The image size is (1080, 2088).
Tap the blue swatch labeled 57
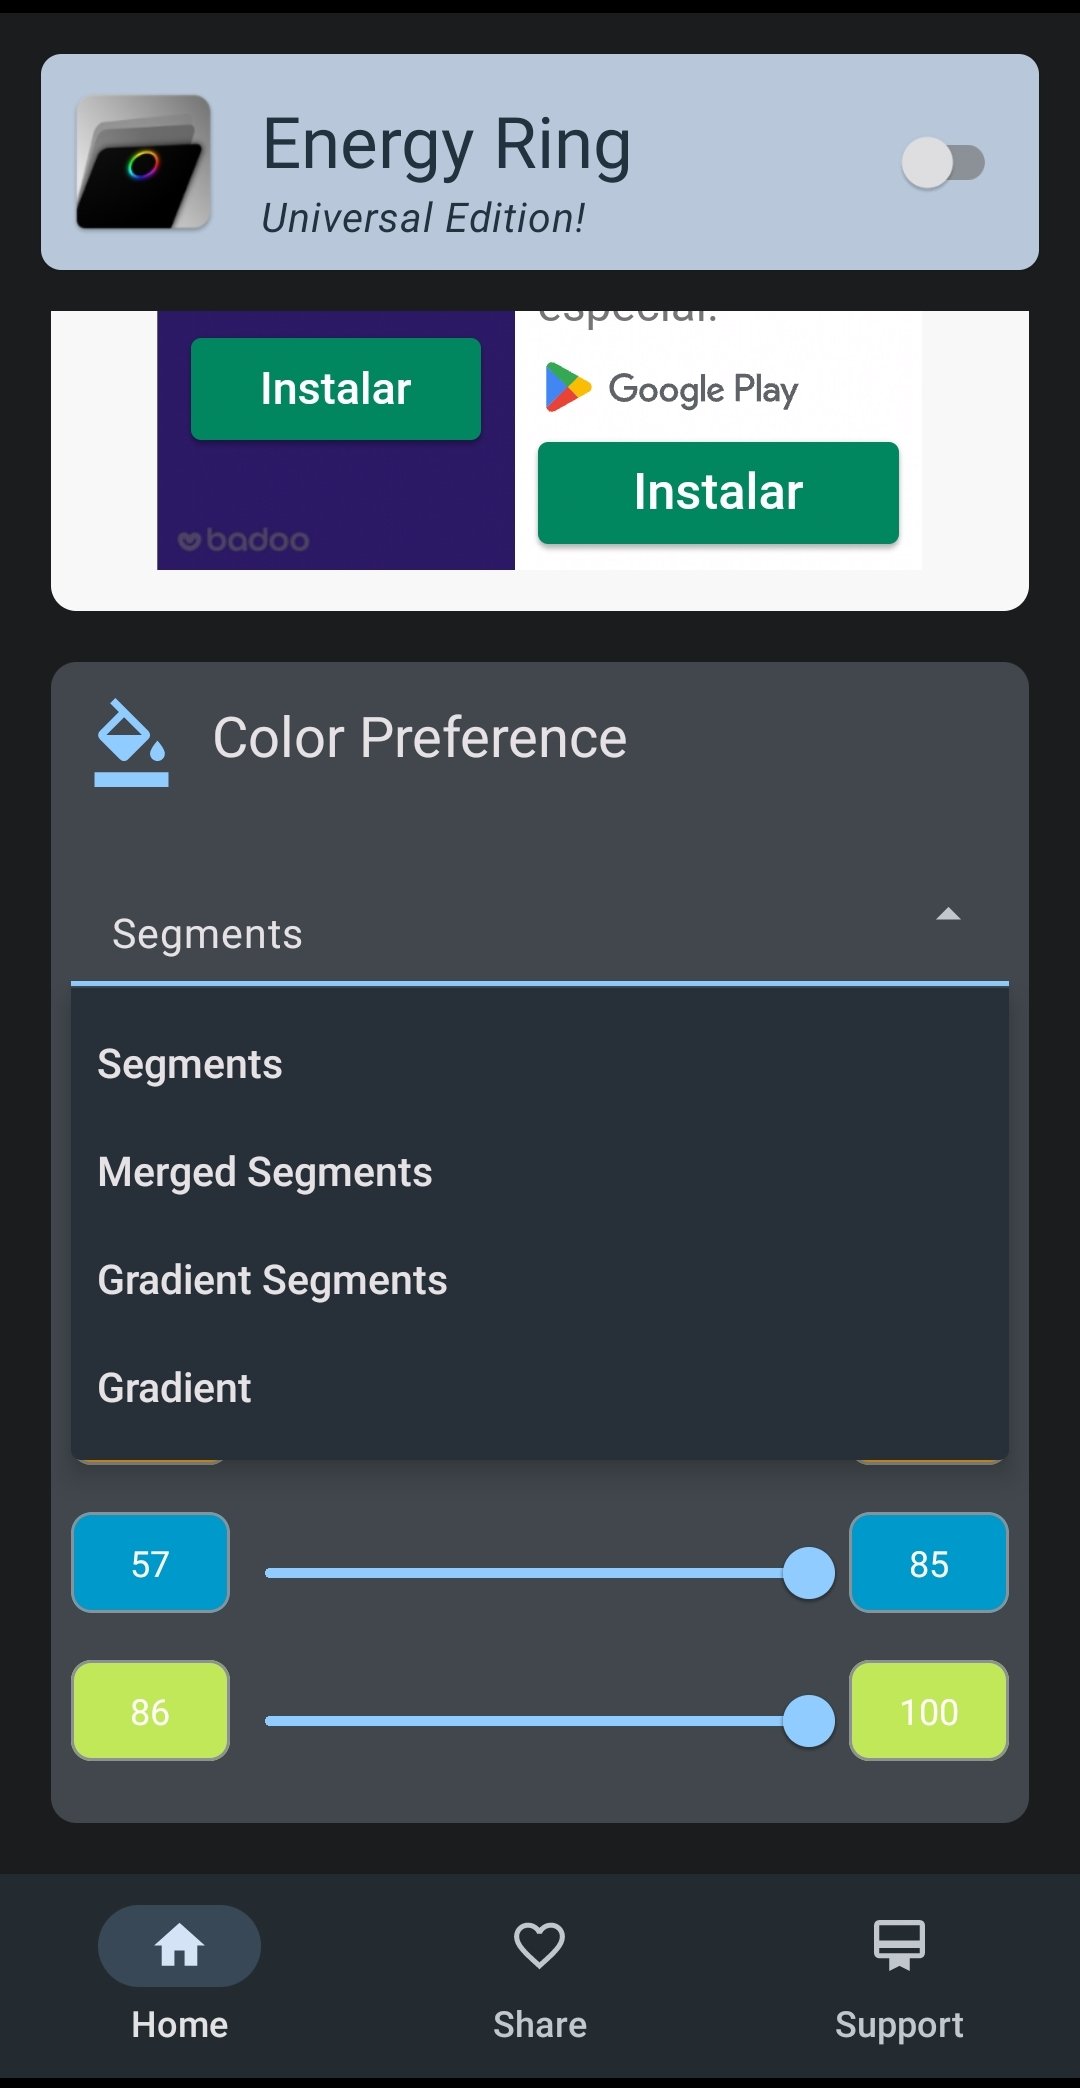click(150, 1563)
